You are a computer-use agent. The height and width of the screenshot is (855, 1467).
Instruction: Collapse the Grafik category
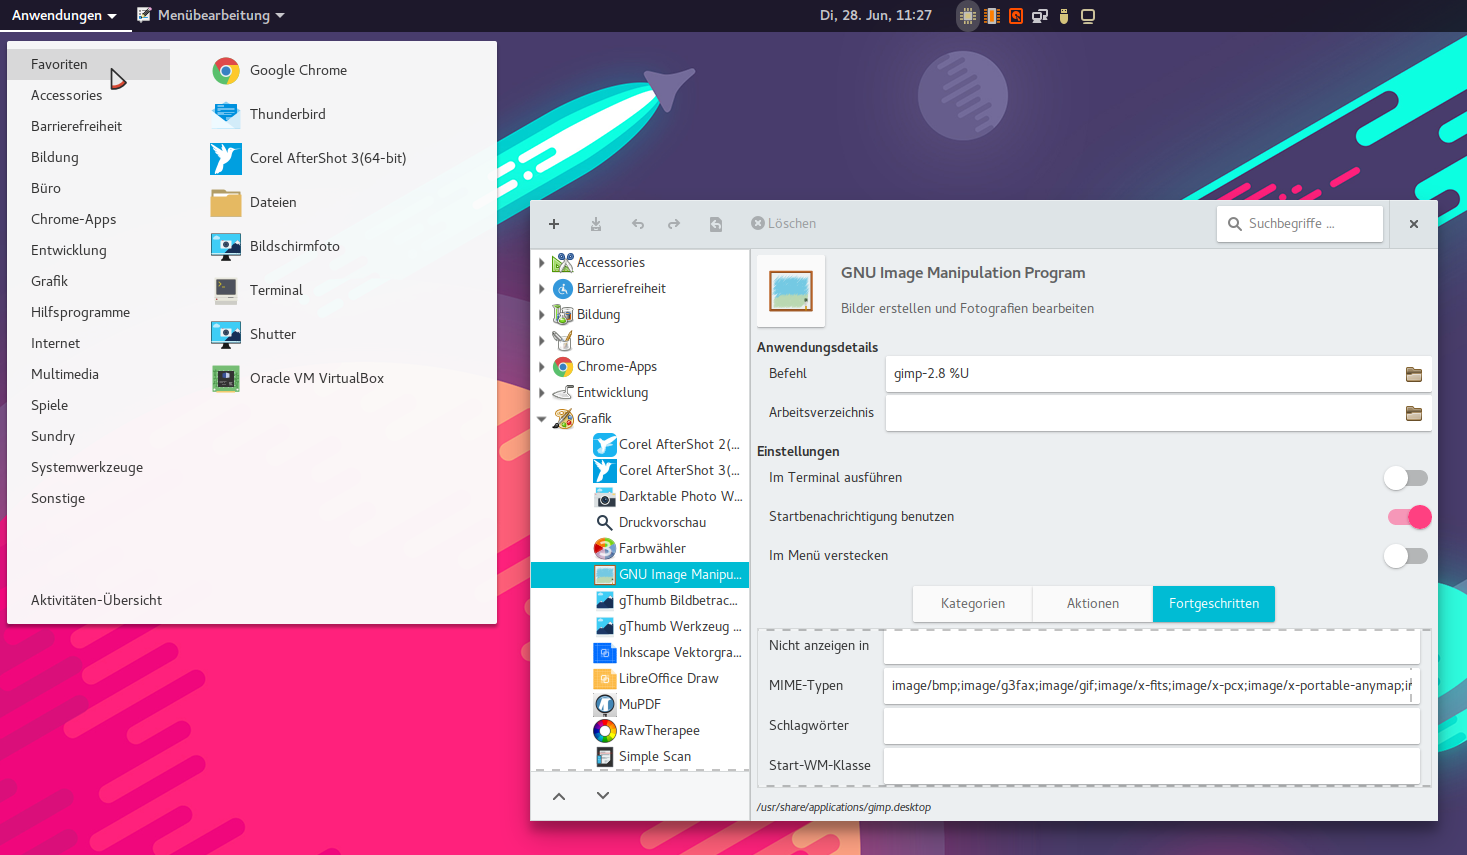541,418
